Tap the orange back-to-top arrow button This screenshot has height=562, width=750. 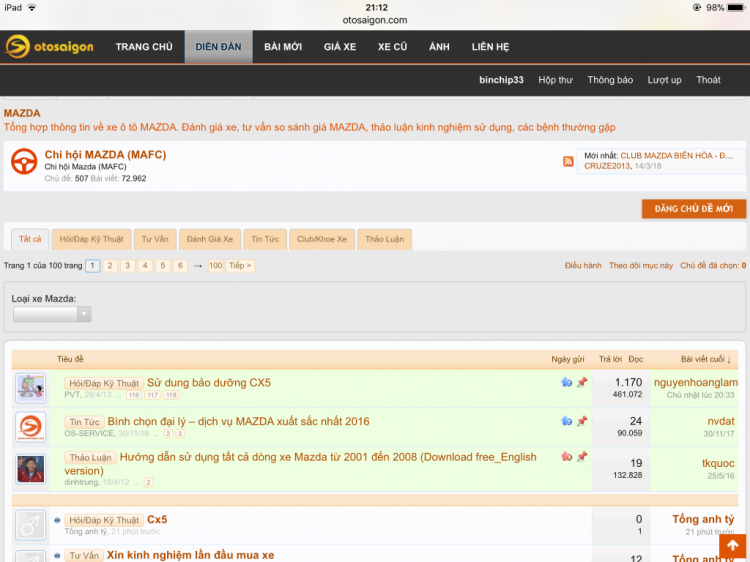732,545
